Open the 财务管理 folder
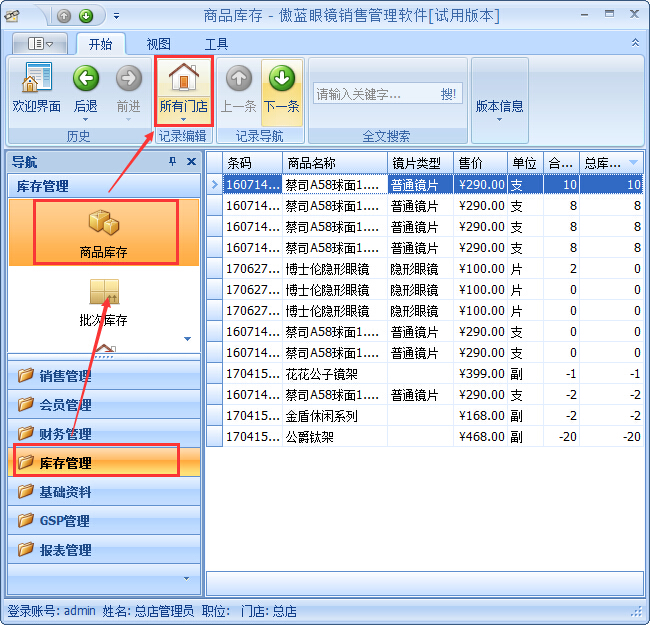This screenshot has height=625, width=650. (x=104, y=434)
